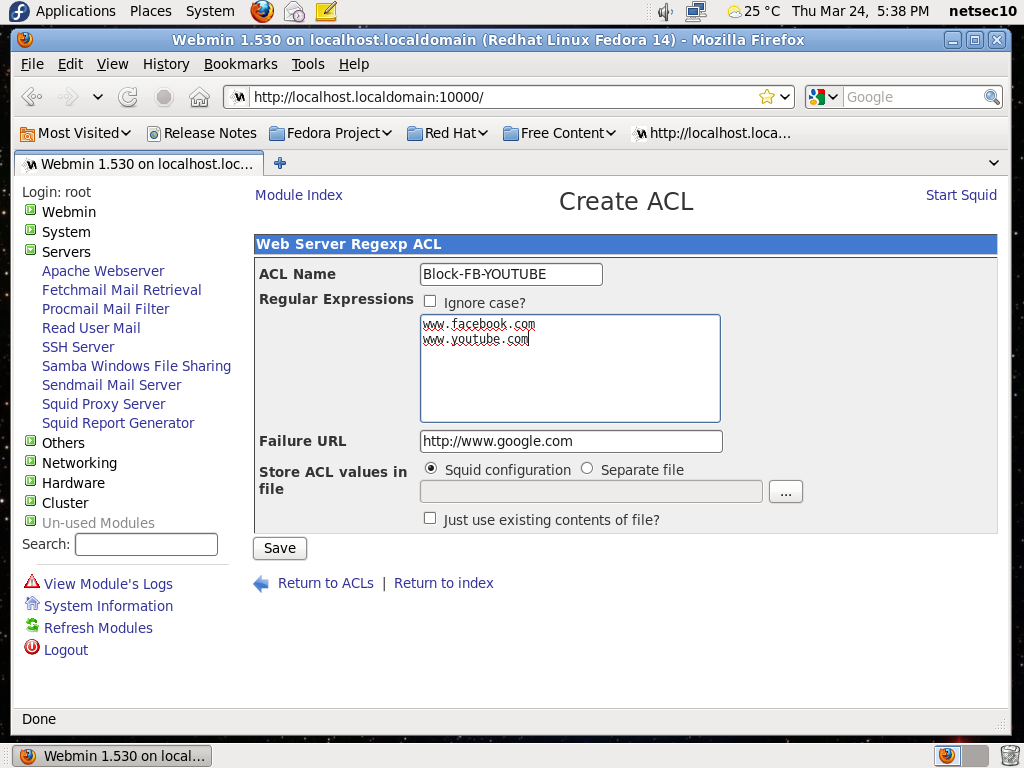Viewport: 1024px width, 768px height.
Task: Click the System Information house icon
Action: pyautogui.click(x=32, y=603)
